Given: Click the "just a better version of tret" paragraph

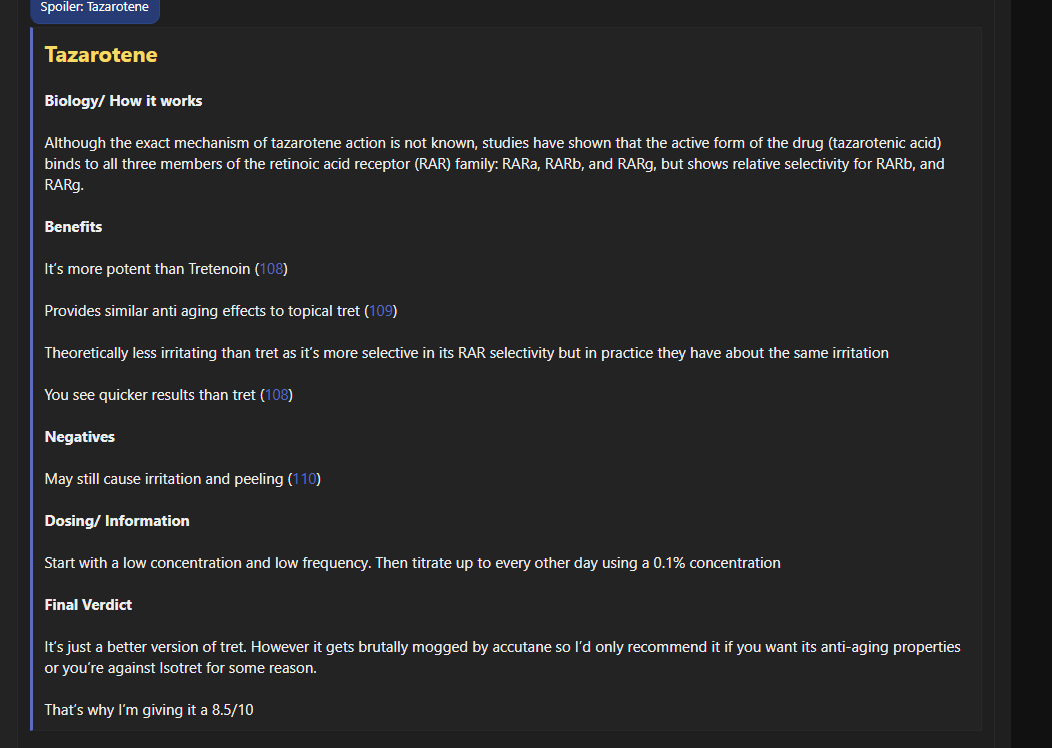Looking at the screenshot, I should 502,657.
